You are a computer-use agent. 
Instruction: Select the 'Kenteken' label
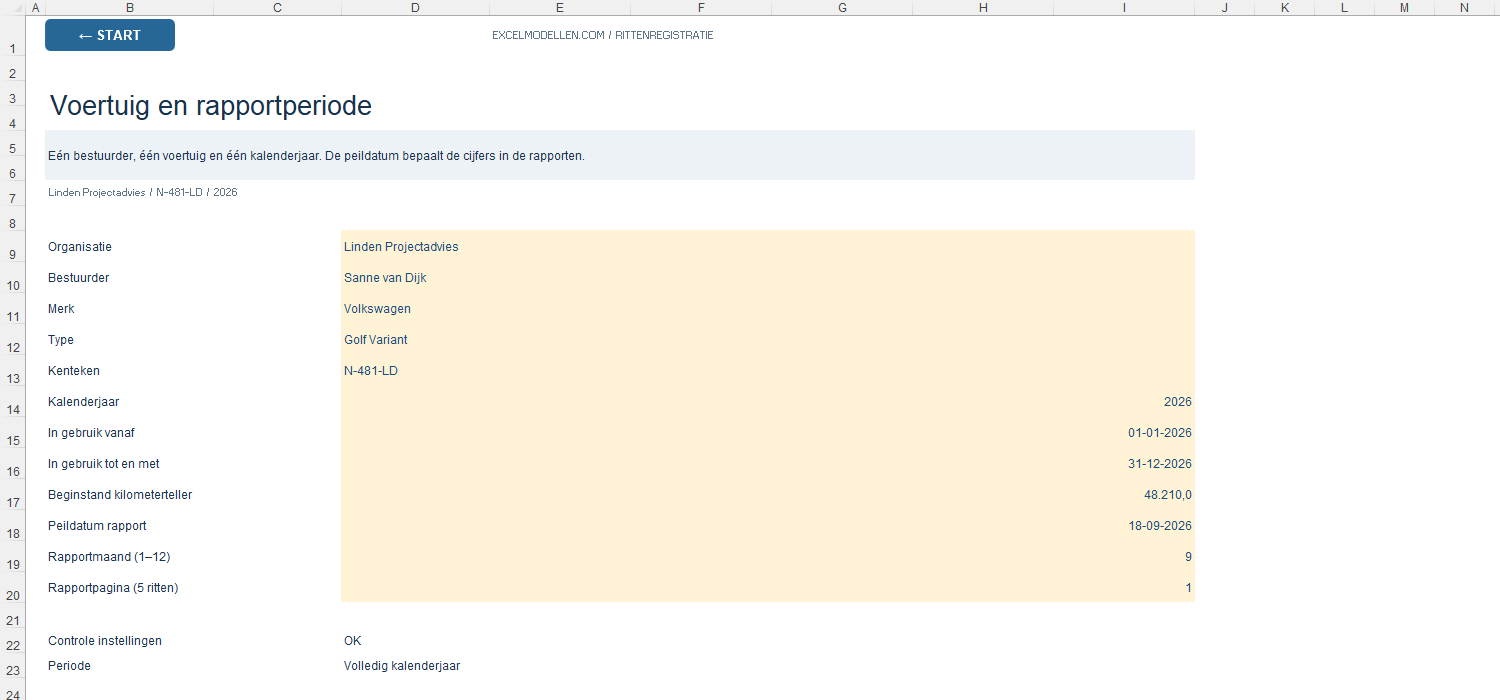(x=74, y=371)
